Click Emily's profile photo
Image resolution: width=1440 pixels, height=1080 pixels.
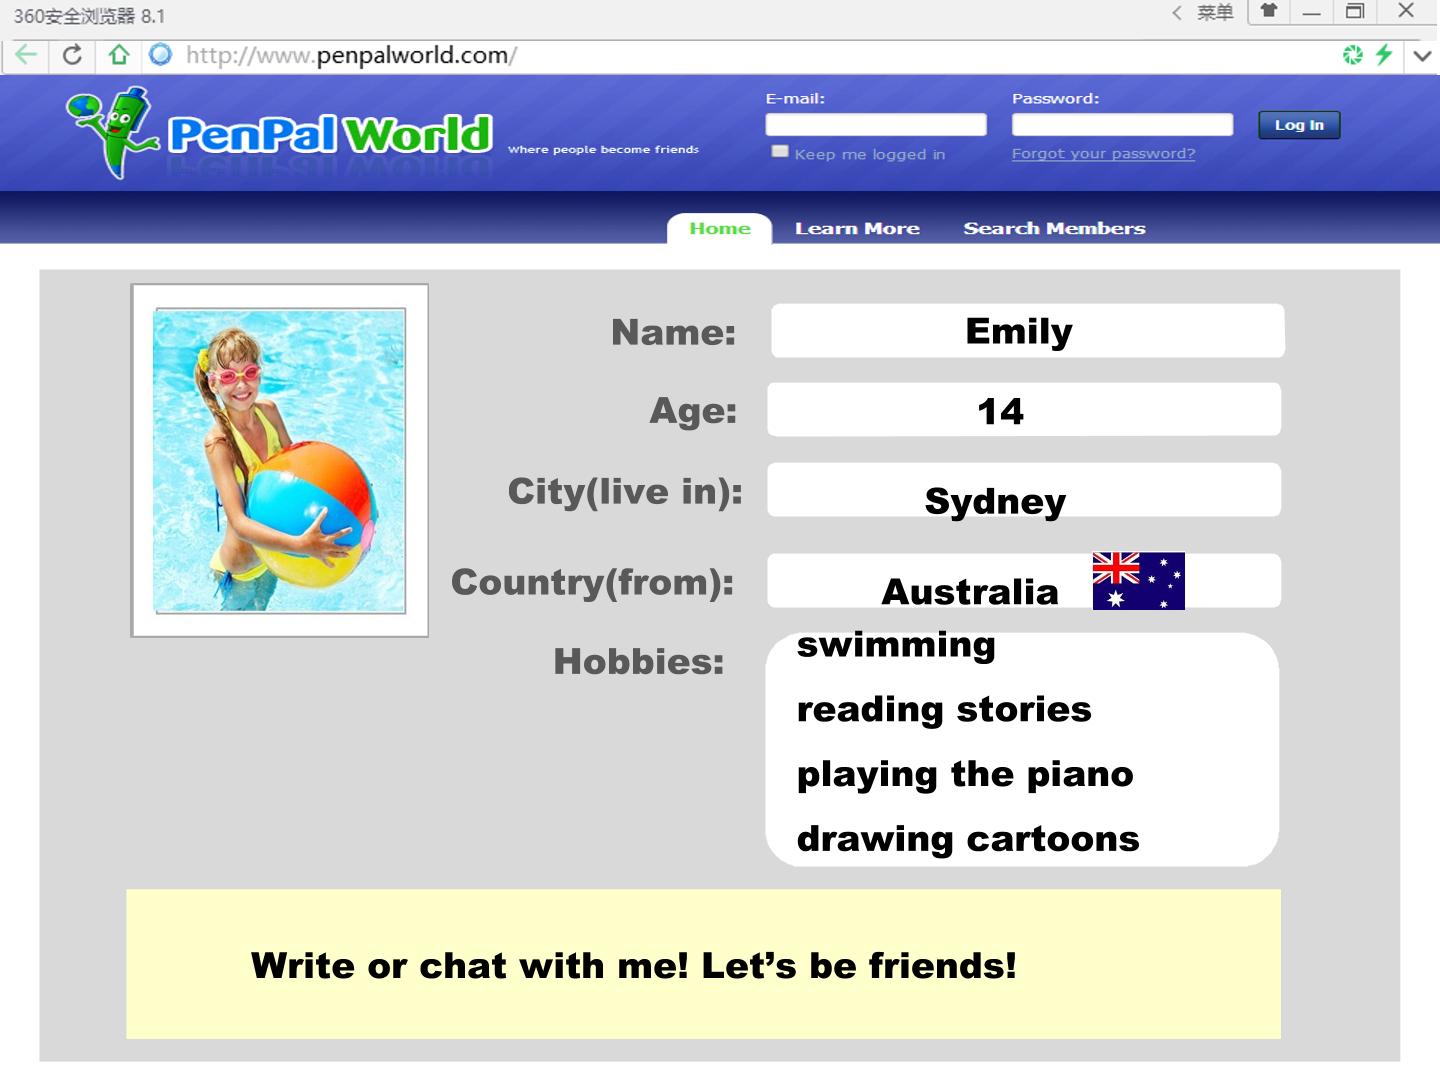(279, 460)
